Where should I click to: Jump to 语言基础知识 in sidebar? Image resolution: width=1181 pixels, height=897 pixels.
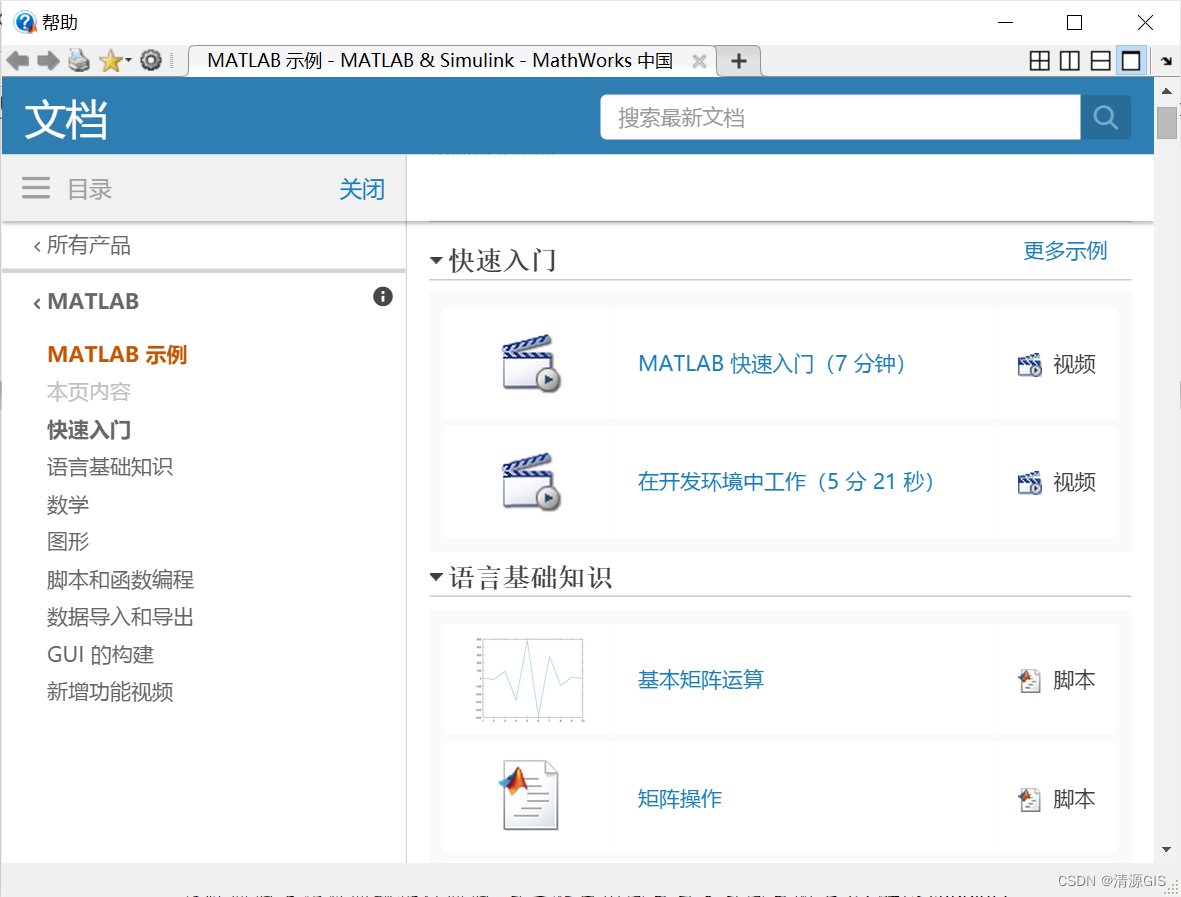(x=110, y=467)
